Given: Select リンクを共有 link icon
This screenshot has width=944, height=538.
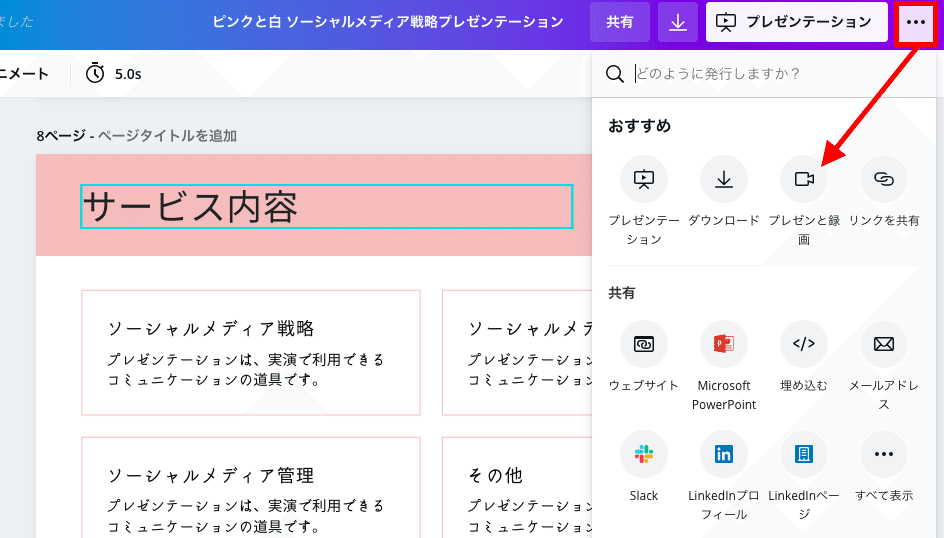Looking at the screenshot, I should click(x=883, y=179).
